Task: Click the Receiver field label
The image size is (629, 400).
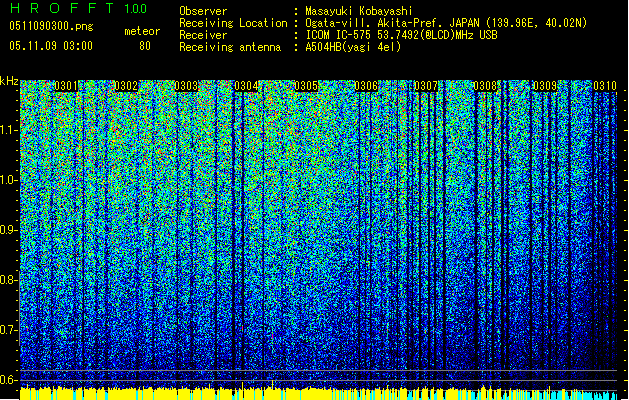Action: [x=203, y=35]
